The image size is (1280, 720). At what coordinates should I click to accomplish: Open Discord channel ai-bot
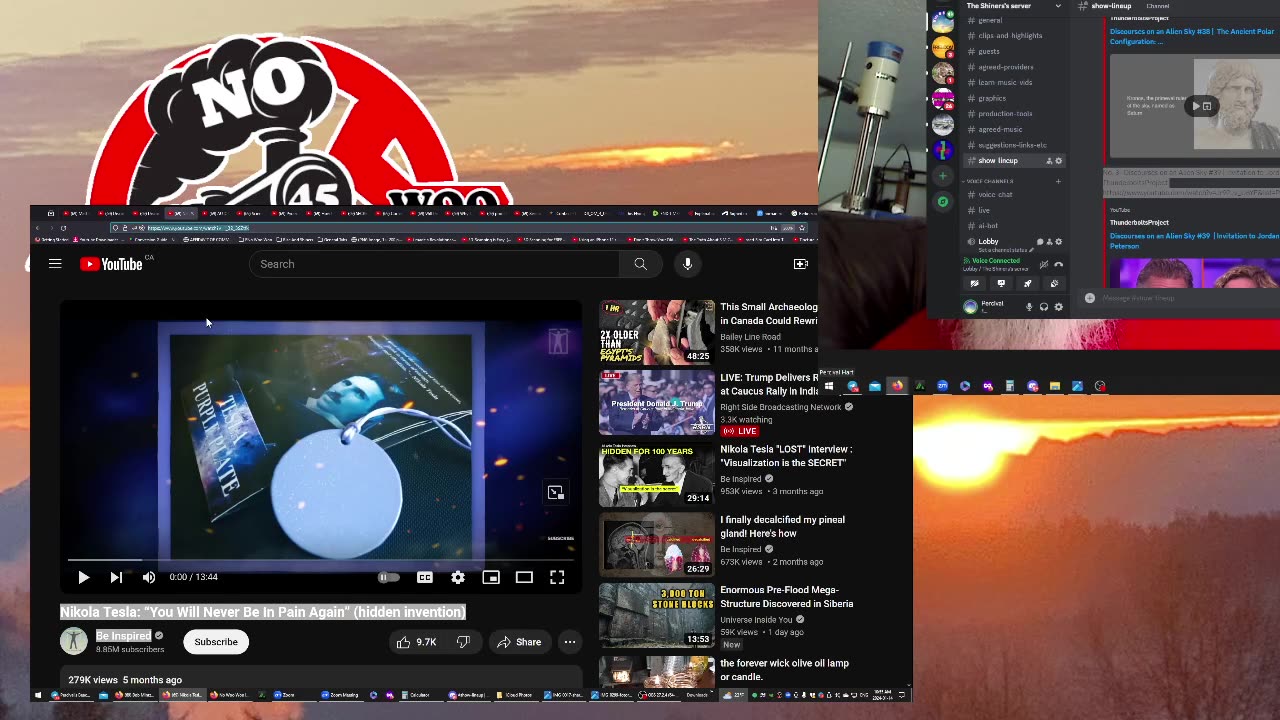(x=988, y=226)
